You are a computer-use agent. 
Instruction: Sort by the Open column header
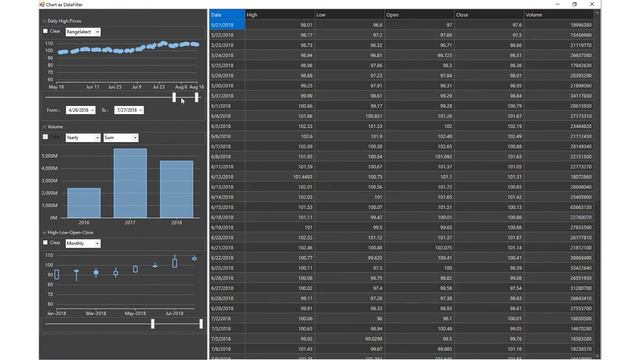[420, 15]
